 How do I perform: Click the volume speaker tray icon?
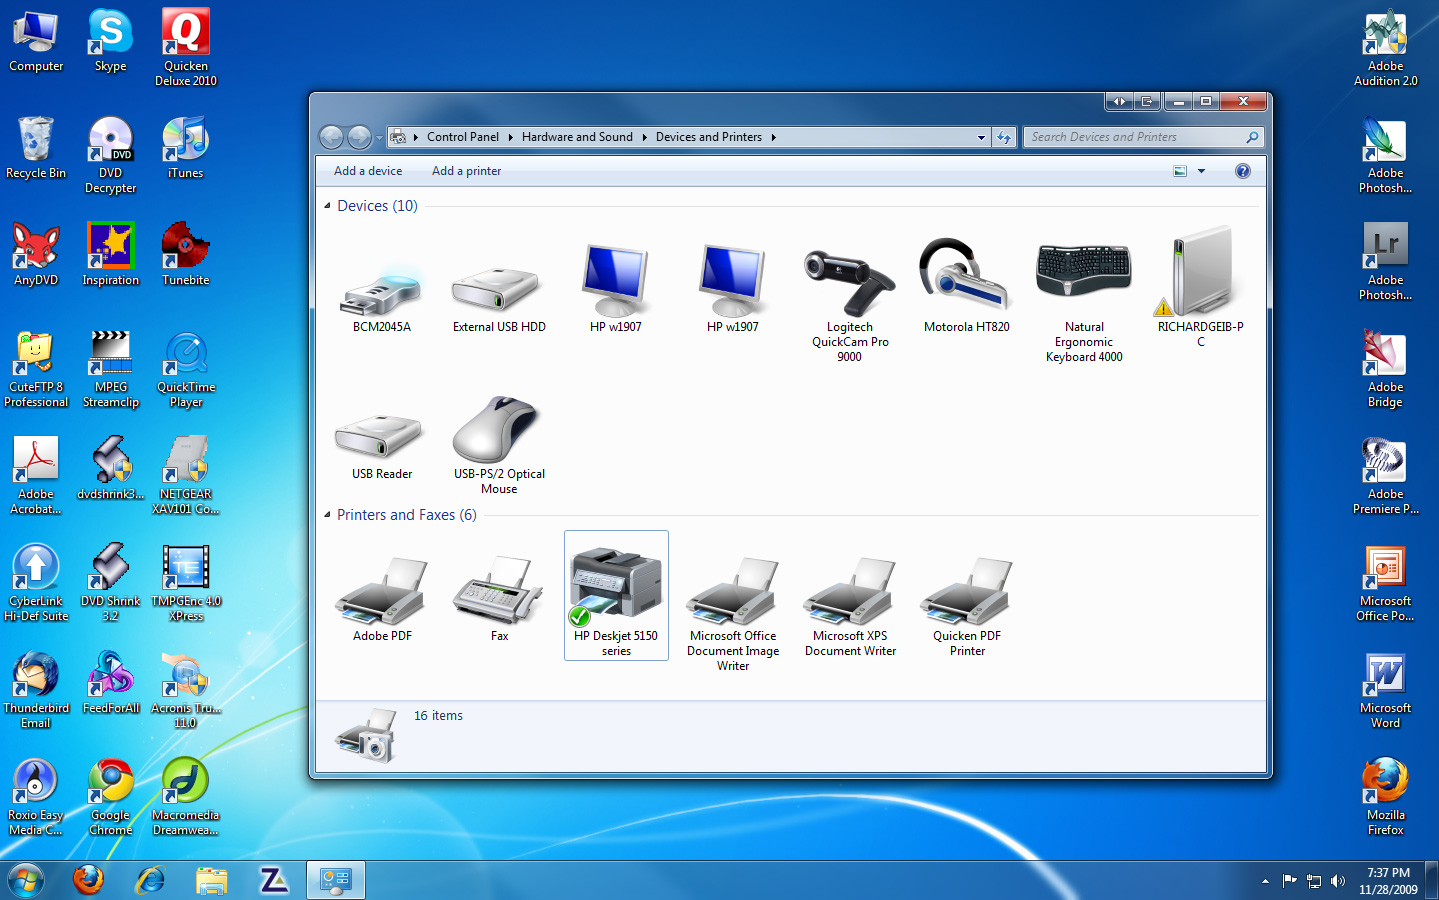(x=1338, y=881)
